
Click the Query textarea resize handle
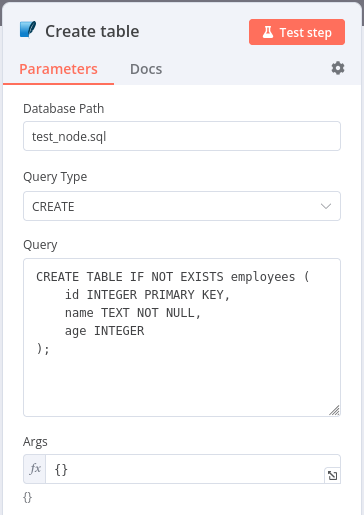[x=334, y=410]
